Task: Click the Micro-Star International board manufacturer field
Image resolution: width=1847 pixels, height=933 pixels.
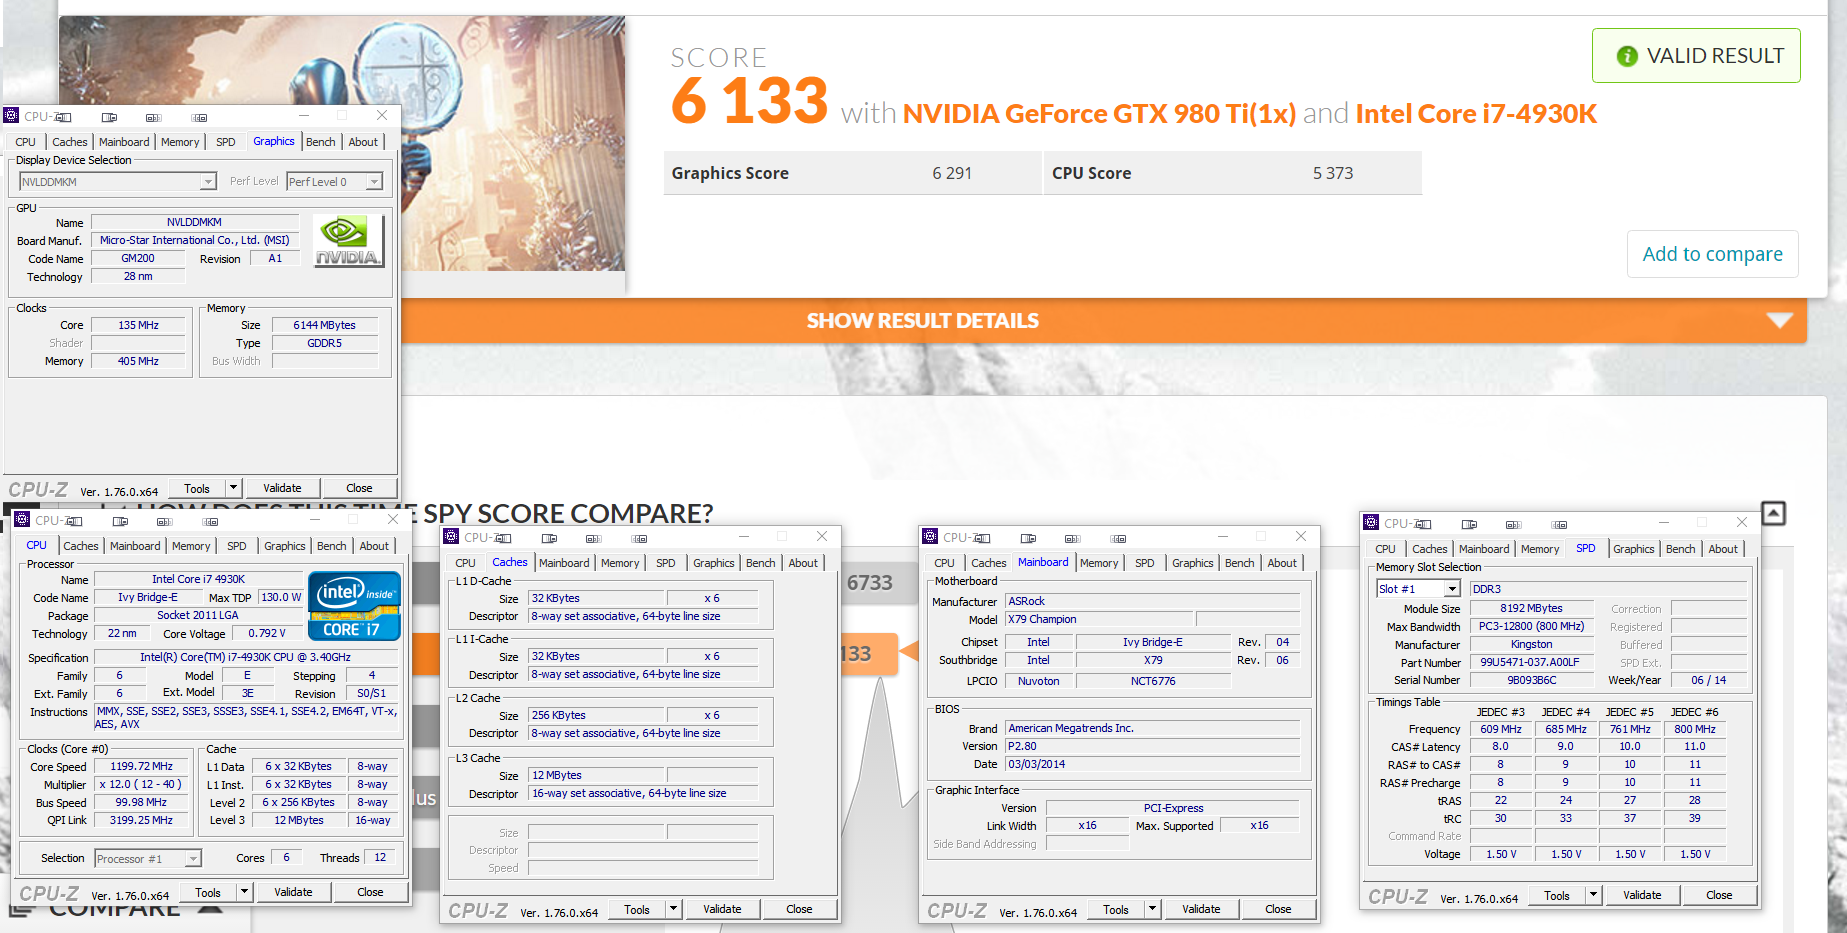Action: [194, 240]
